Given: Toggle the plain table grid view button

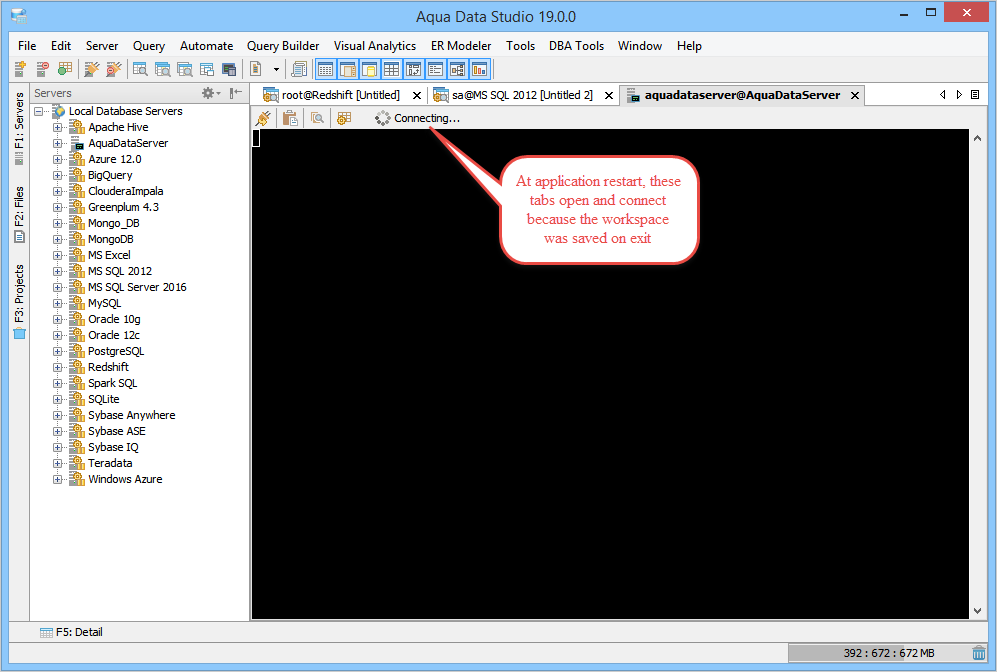Looking at the screenshot, I should (392, 69).
